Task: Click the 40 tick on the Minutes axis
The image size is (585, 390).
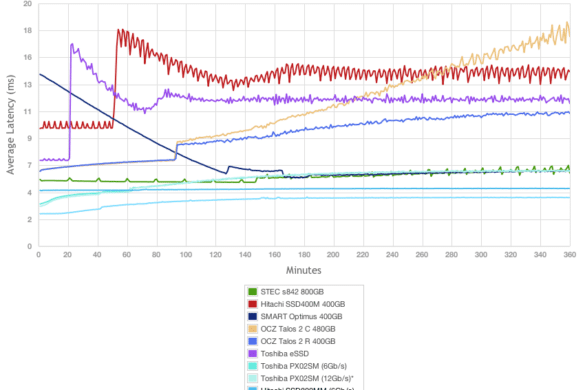Action: point(97,255)
